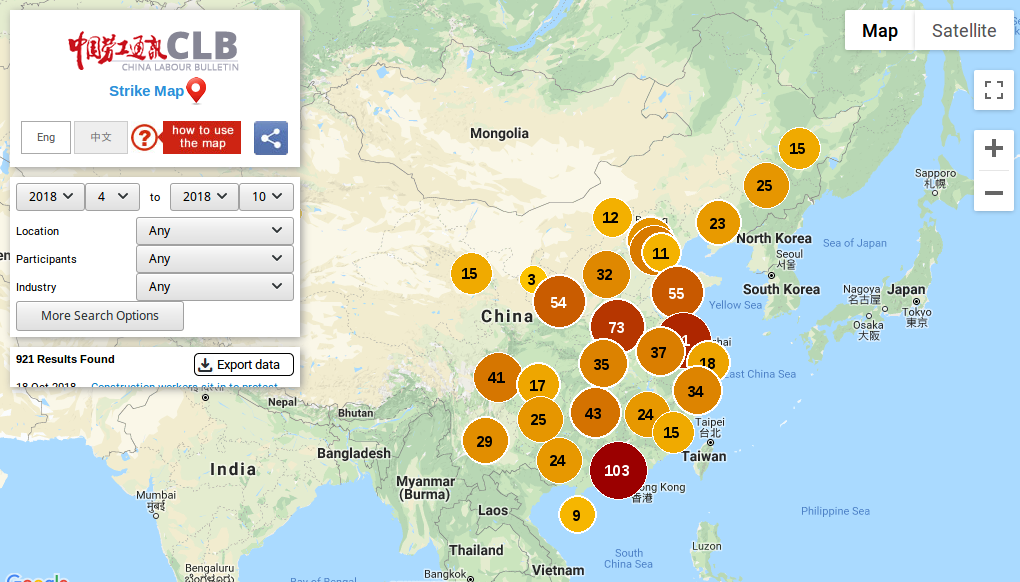Click the red Strike Map pin icon

(x=197, y=92)
